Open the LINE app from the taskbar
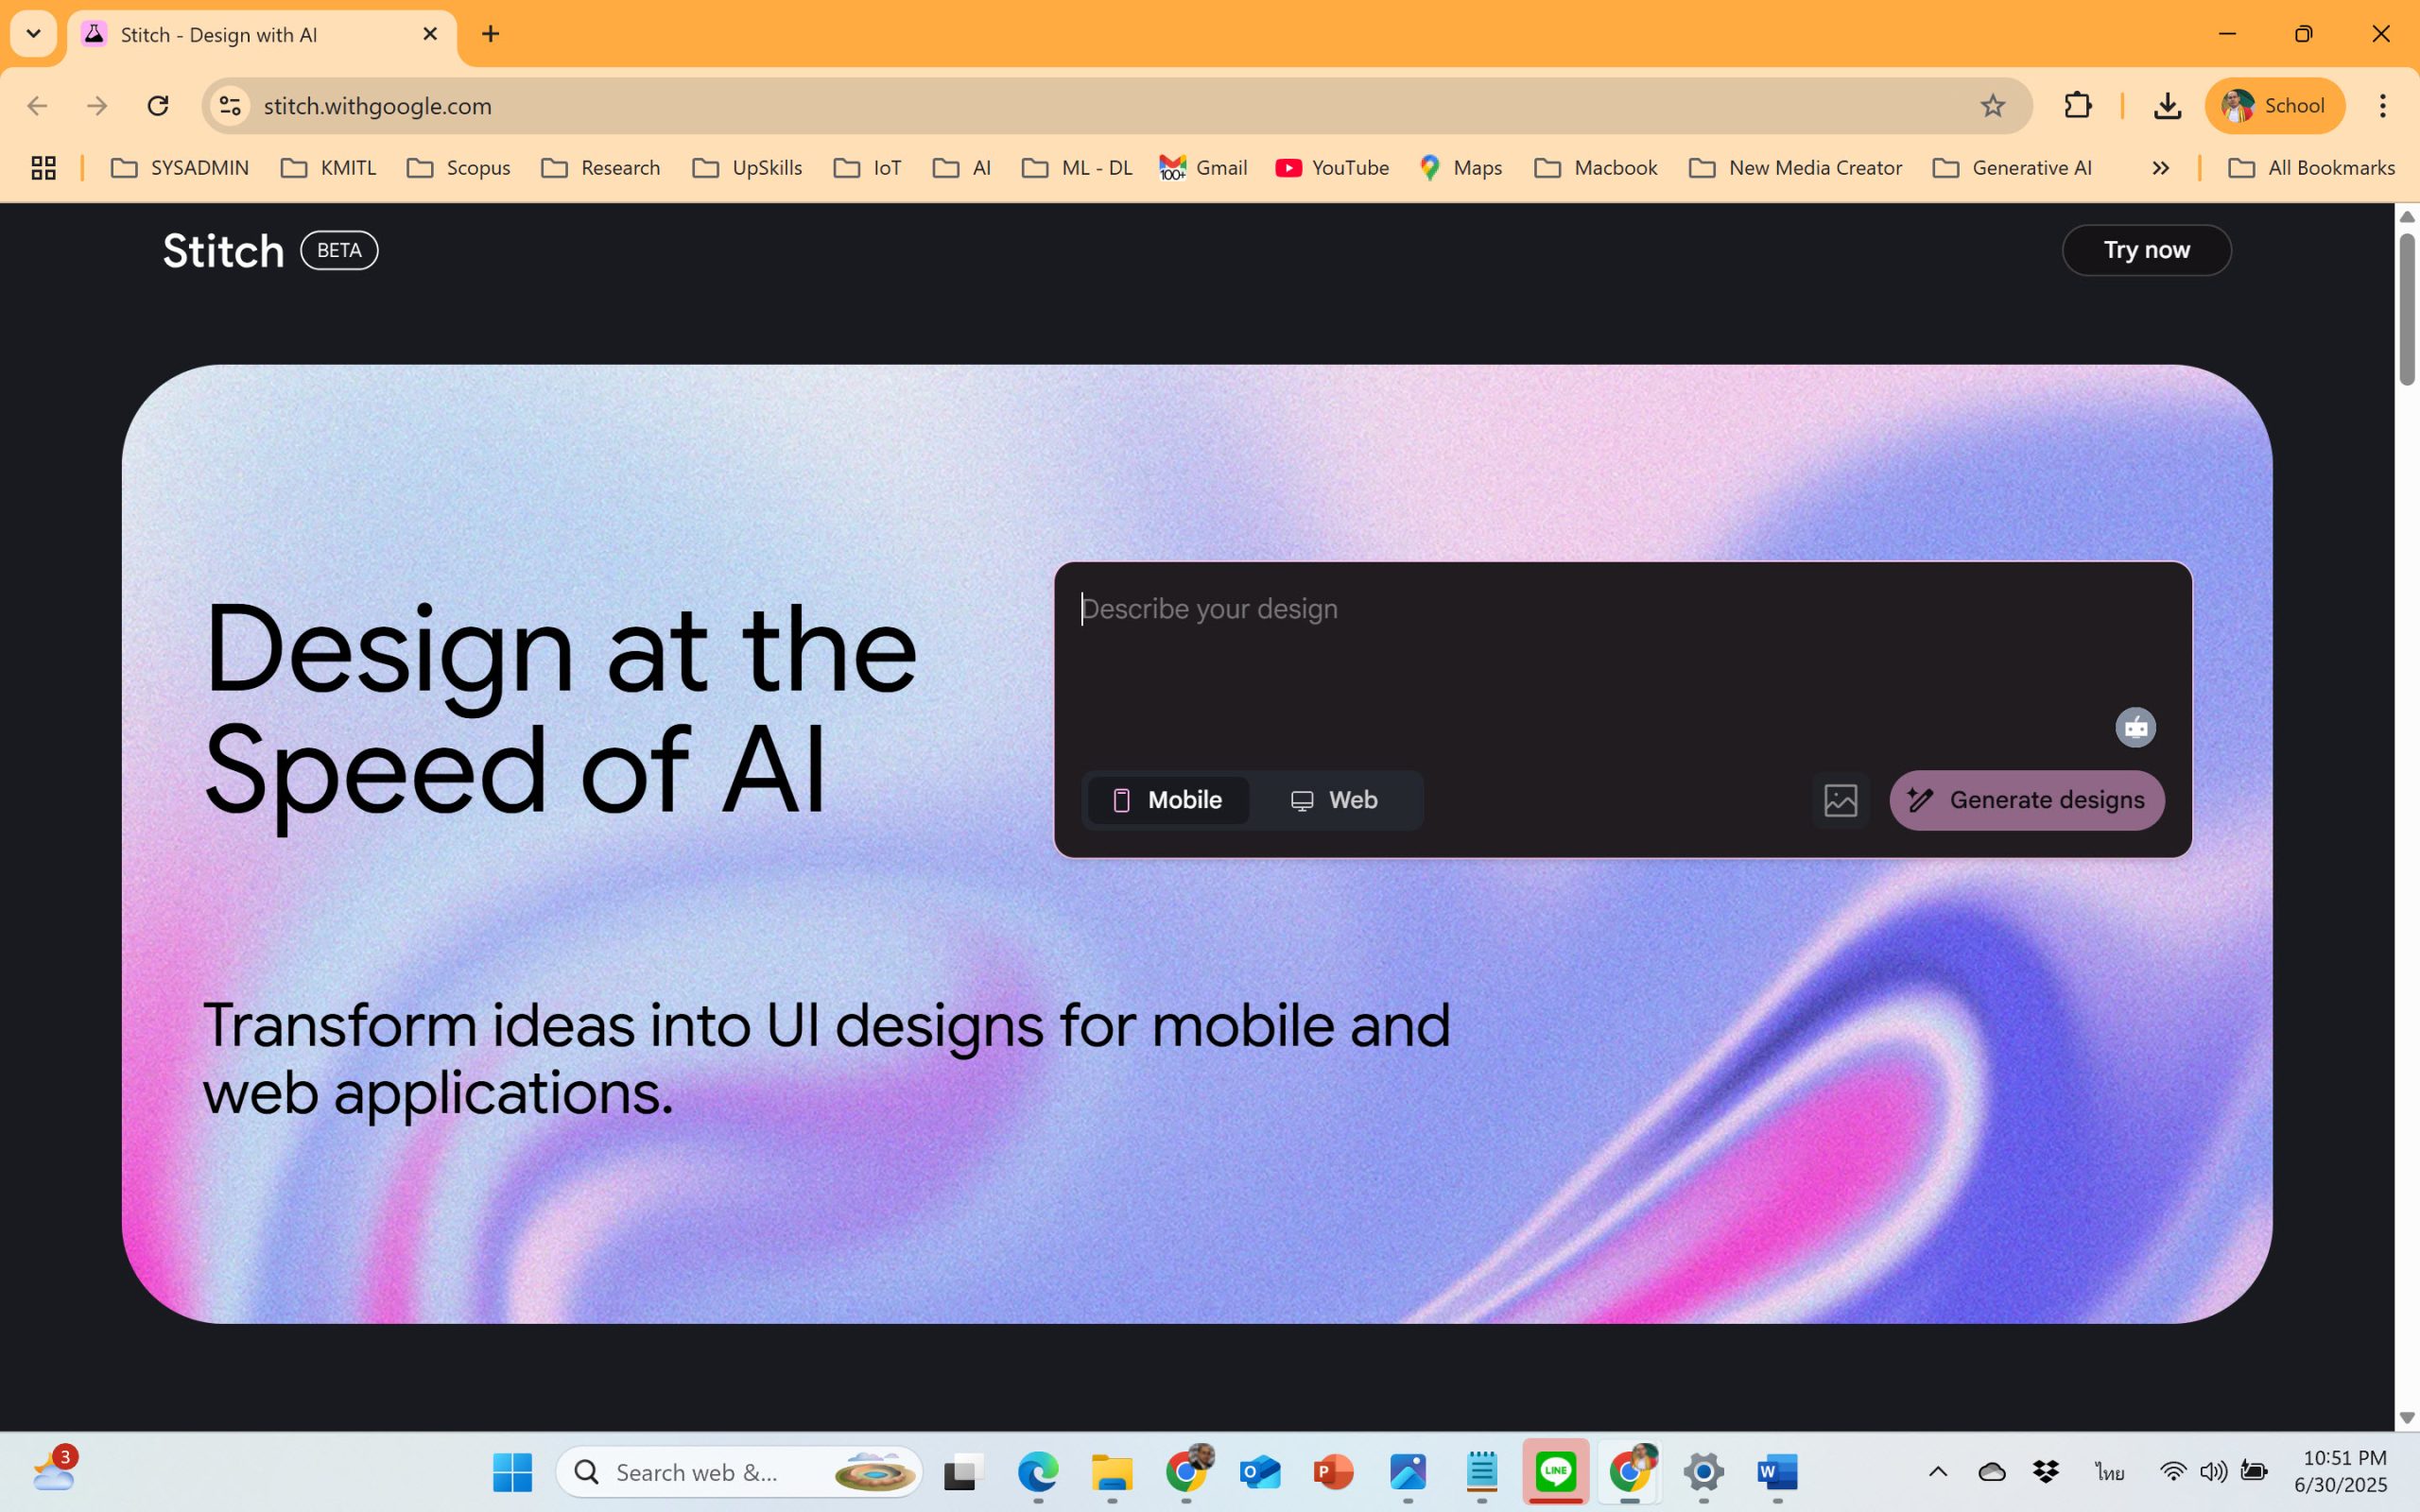This screenshot has width=2420, height=1512. pos(1556,1471)
